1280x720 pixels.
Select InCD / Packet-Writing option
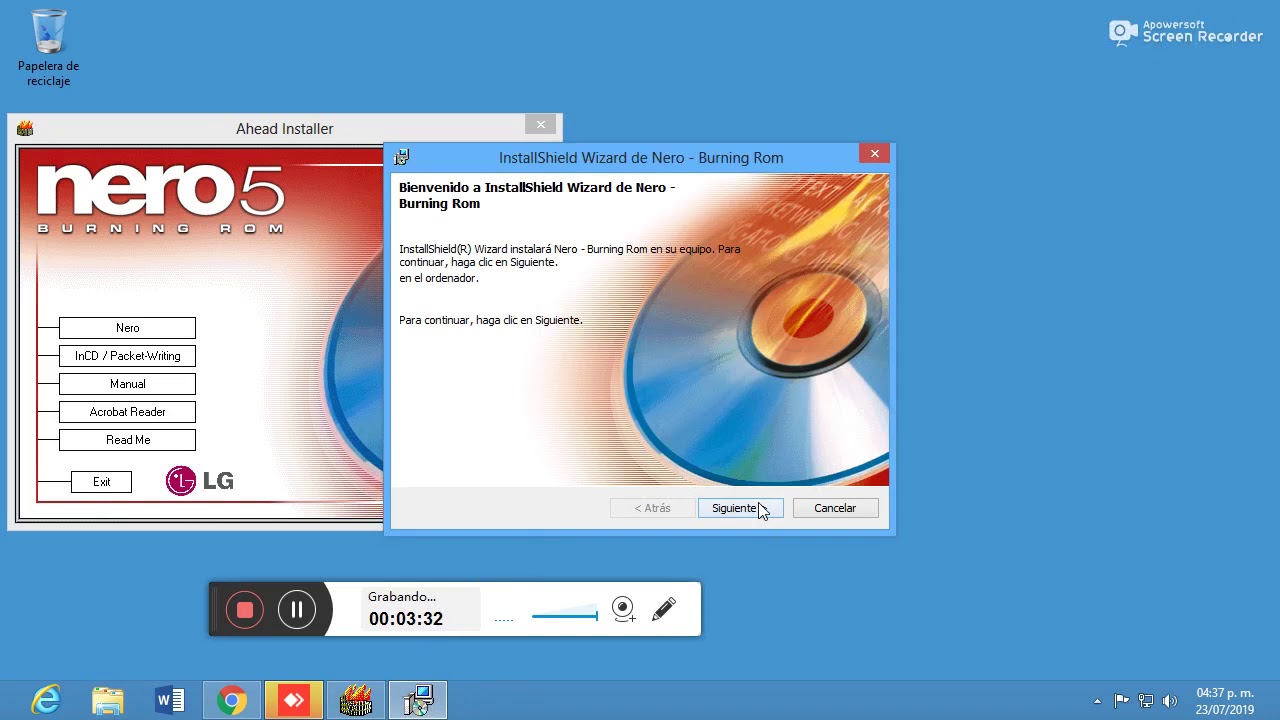click(x=127, y=356)
